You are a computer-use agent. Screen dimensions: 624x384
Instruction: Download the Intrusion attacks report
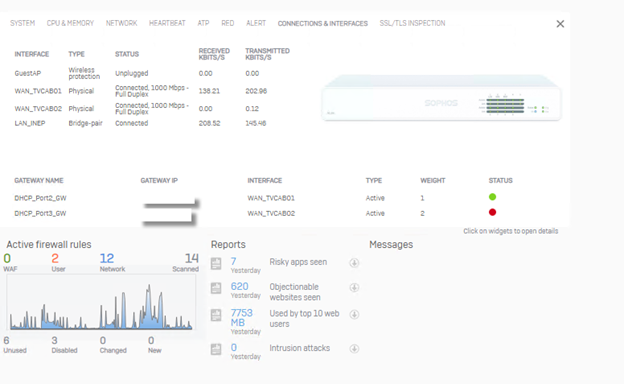pos(354,349)
